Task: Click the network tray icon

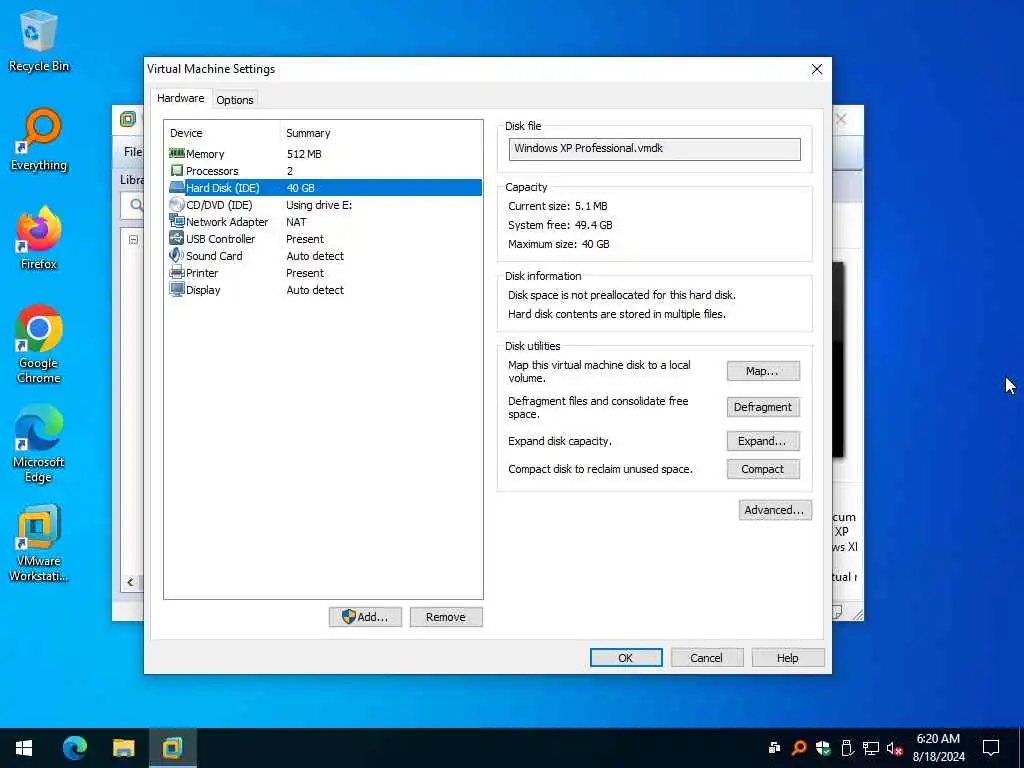Action: (x=871, y=748)
